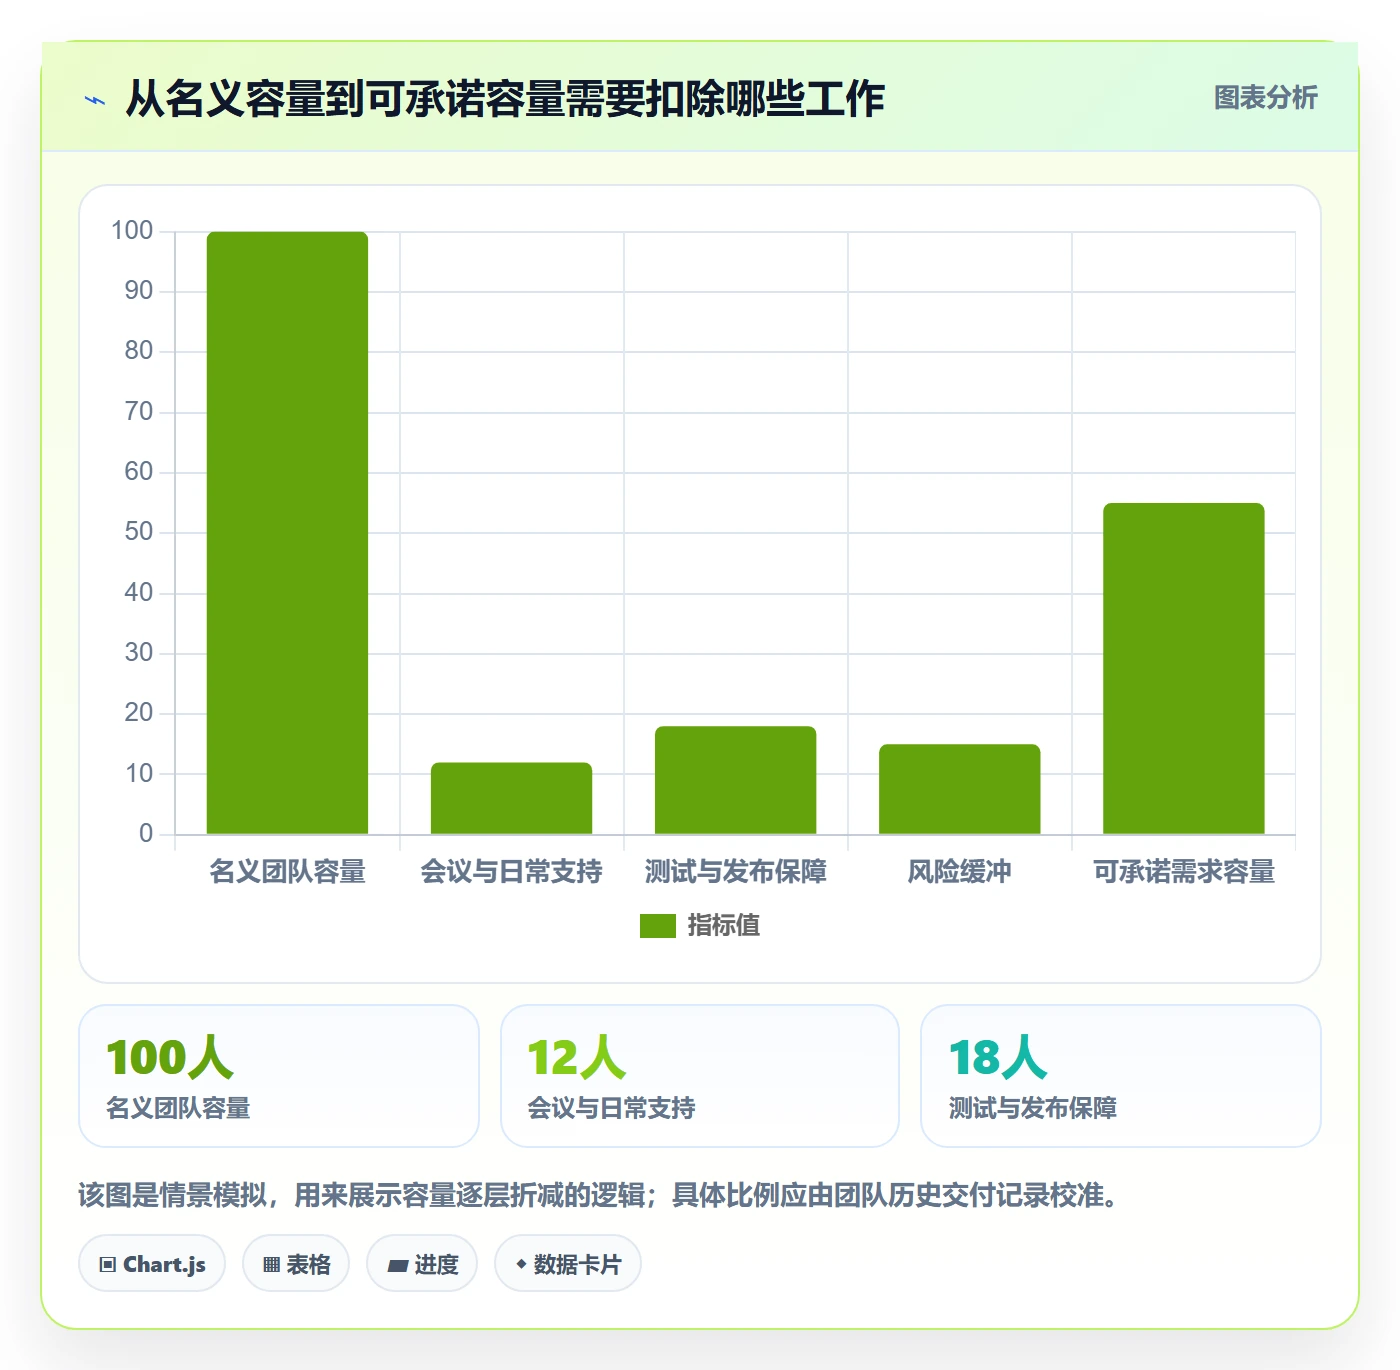
Task: Toggle the 指标值 legend color swatch
Action: 658,926
